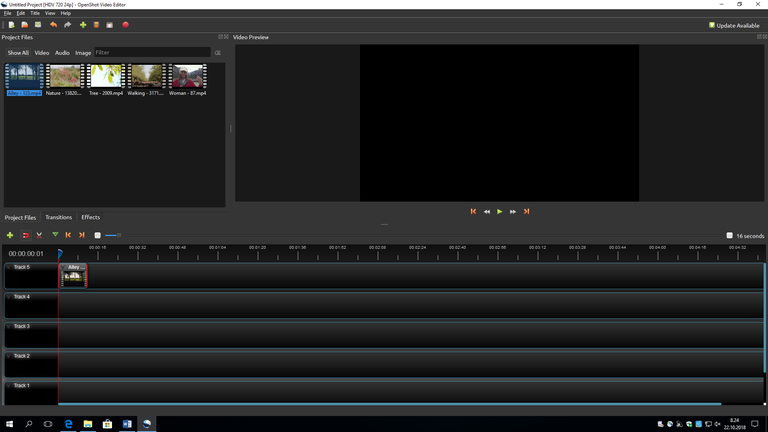The width and height of the screenshot is (768, 432).
Task: Click the New Project toolbar icon
Action: coord(10,25)
